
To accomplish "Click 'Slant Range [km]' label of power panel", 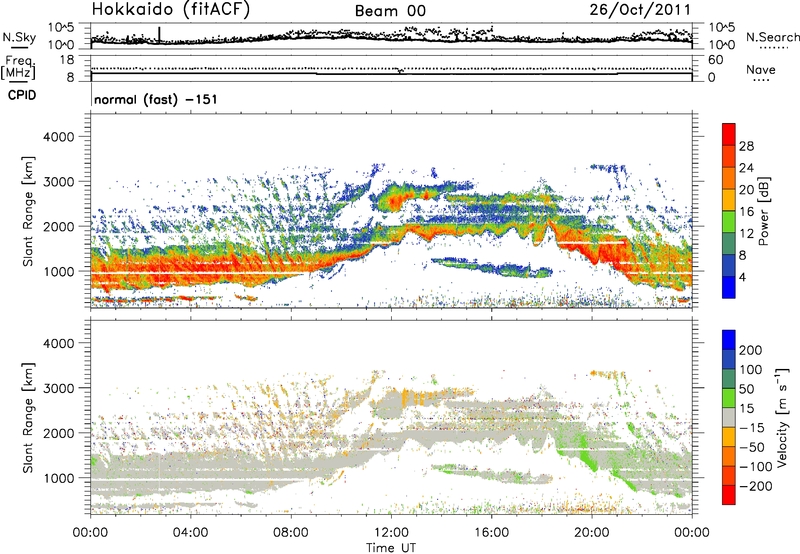I will click(x=28, y=211).
